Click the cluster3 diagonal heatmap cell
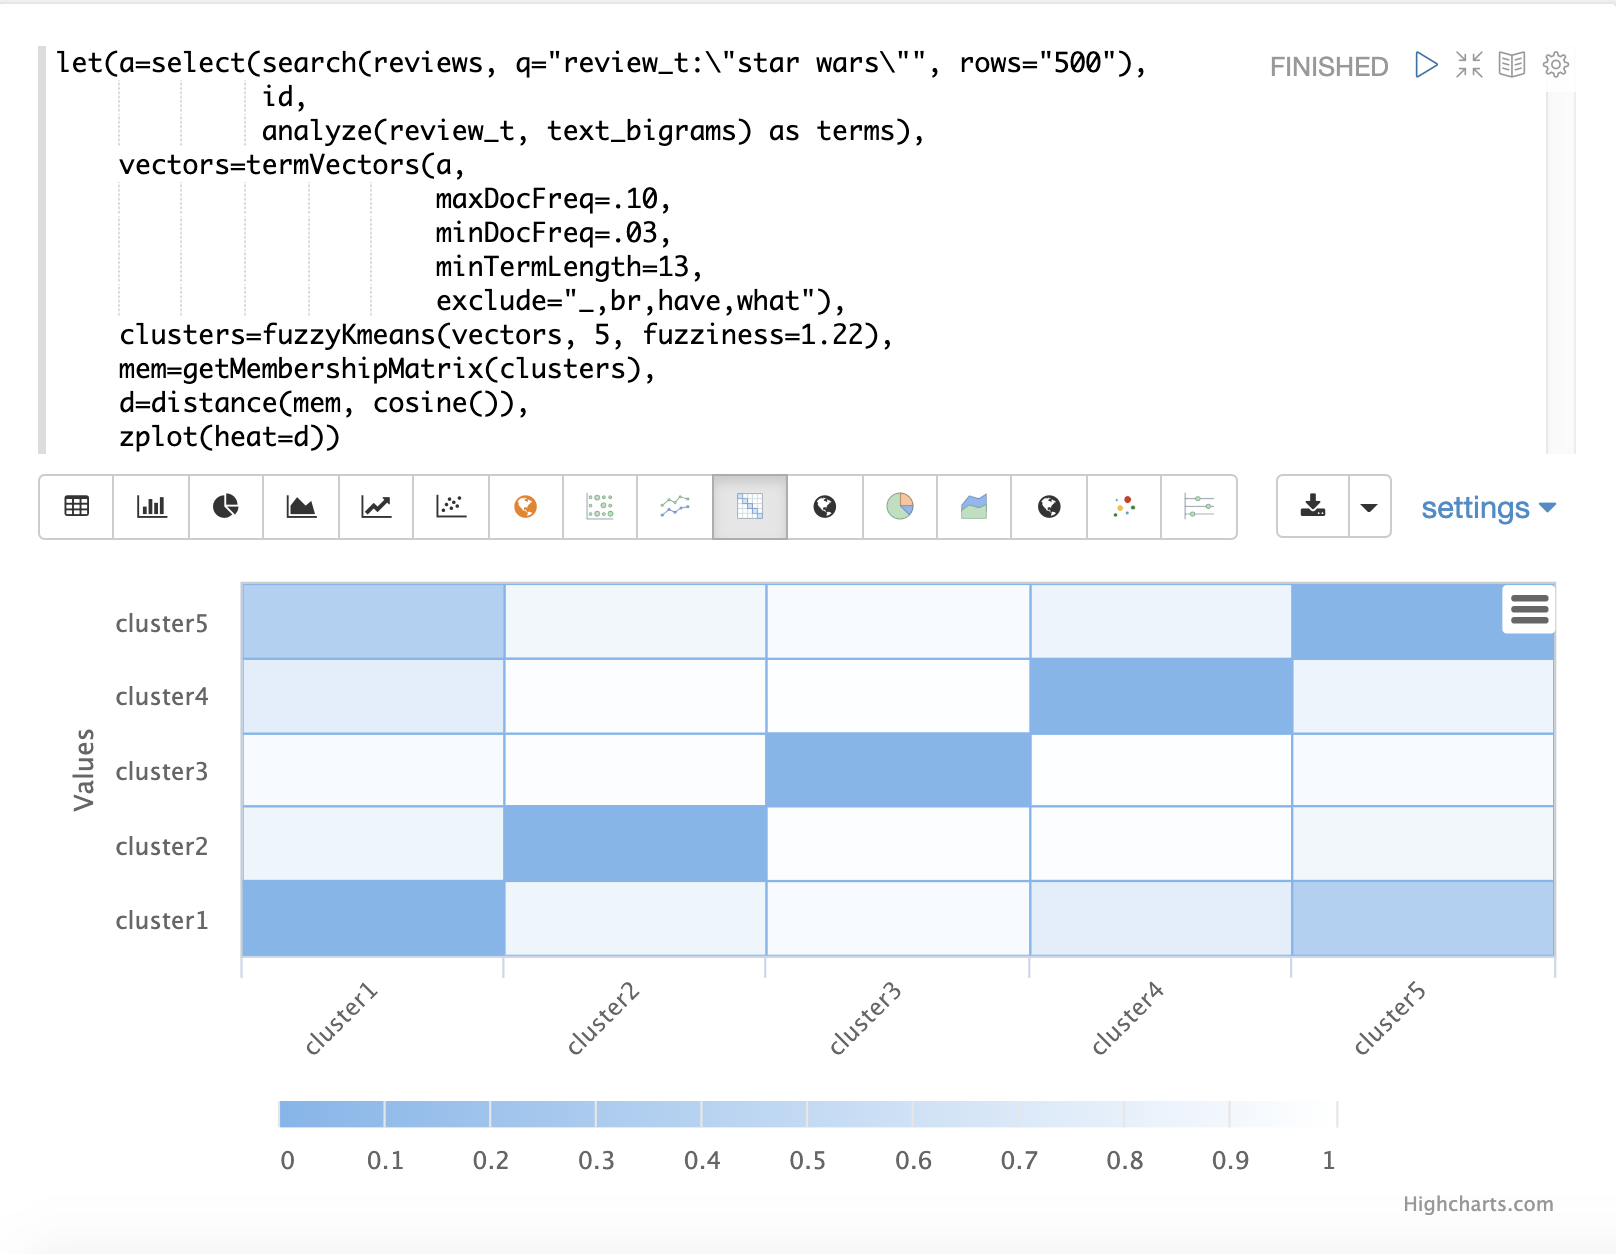 (897, 770)
